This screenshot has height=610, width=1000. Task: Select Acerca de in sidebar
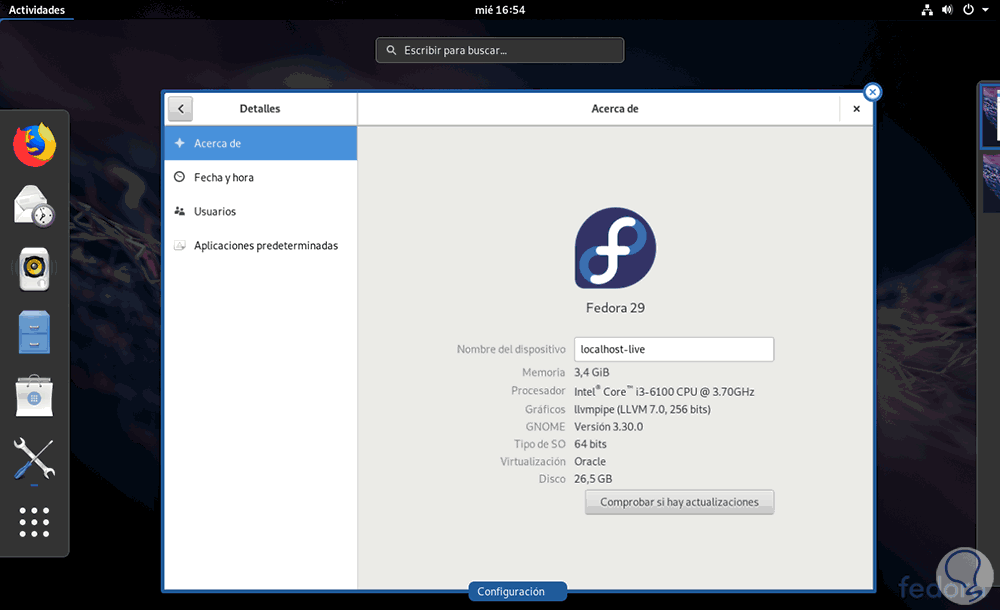point(260,143)
